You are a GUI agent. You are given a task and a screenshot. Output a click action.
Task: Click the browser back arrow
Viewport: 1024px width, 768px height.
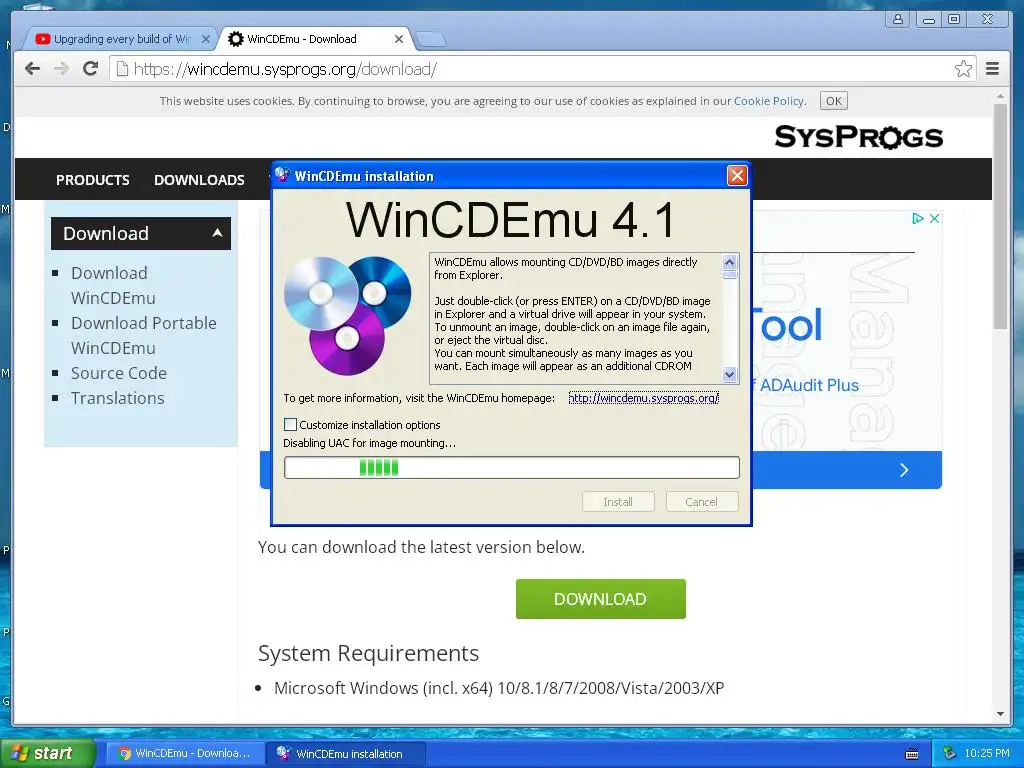(x=32, y=69)
